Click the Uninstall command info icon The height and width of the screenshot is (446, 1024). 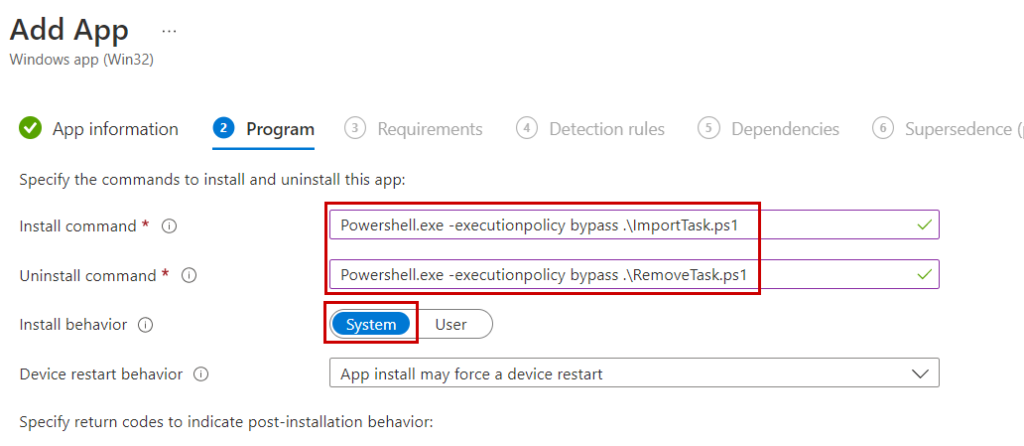point(189,275)
